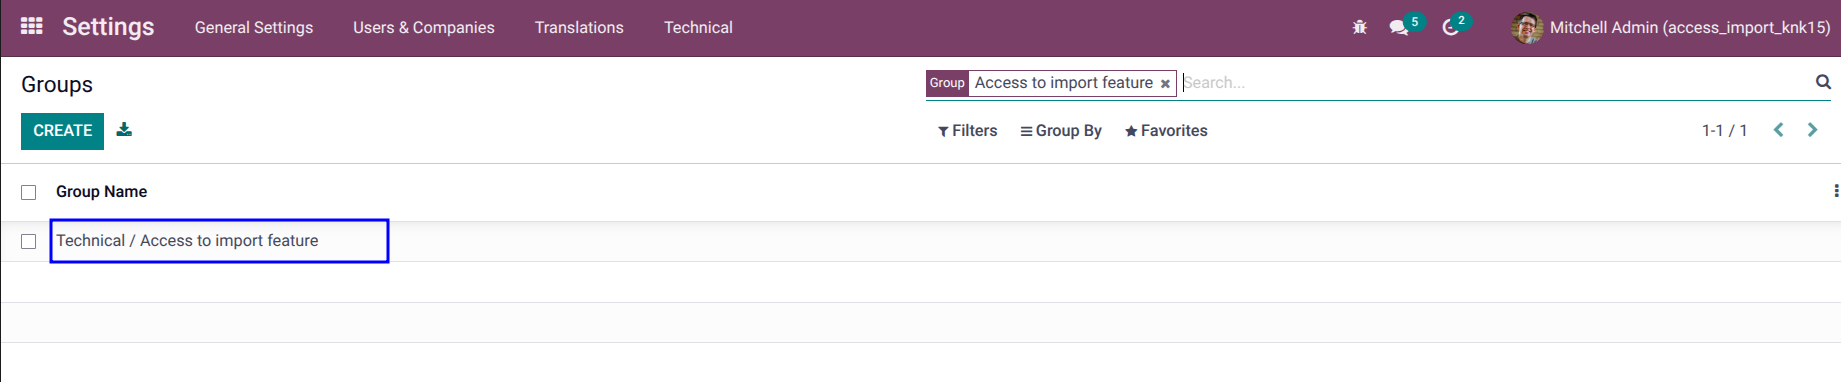Go to previous page arrow
This screenshot has height=382, width=1841.
(1778, 130)
